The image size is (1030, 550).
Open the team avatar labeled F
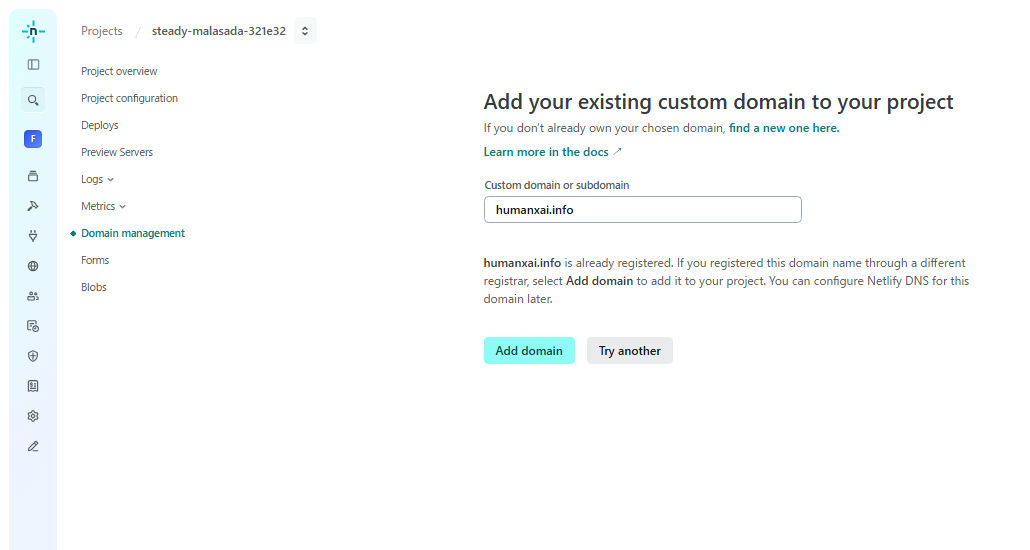pyautogui.click(x=33, y=139)
